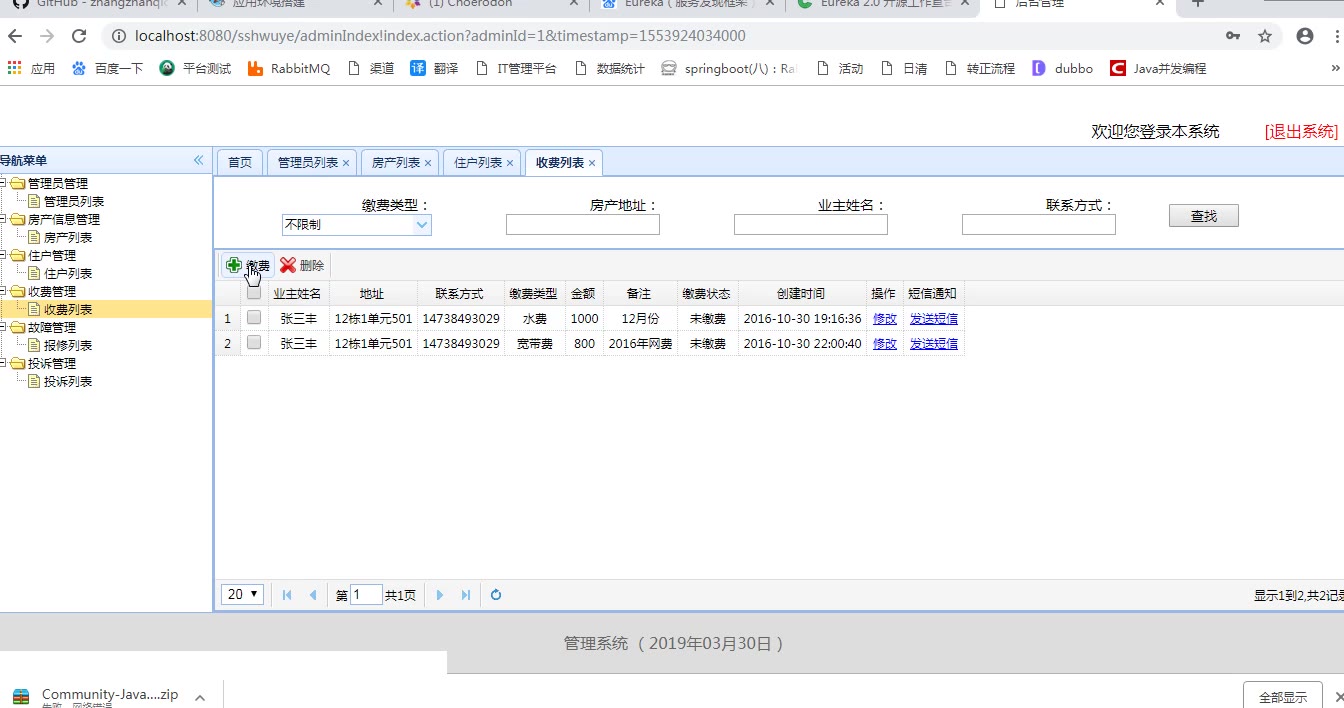The image size is (1344, 708).
Task: Click the next page arrow in pagination
Action: pyautogui.click(x=440, y=595)
